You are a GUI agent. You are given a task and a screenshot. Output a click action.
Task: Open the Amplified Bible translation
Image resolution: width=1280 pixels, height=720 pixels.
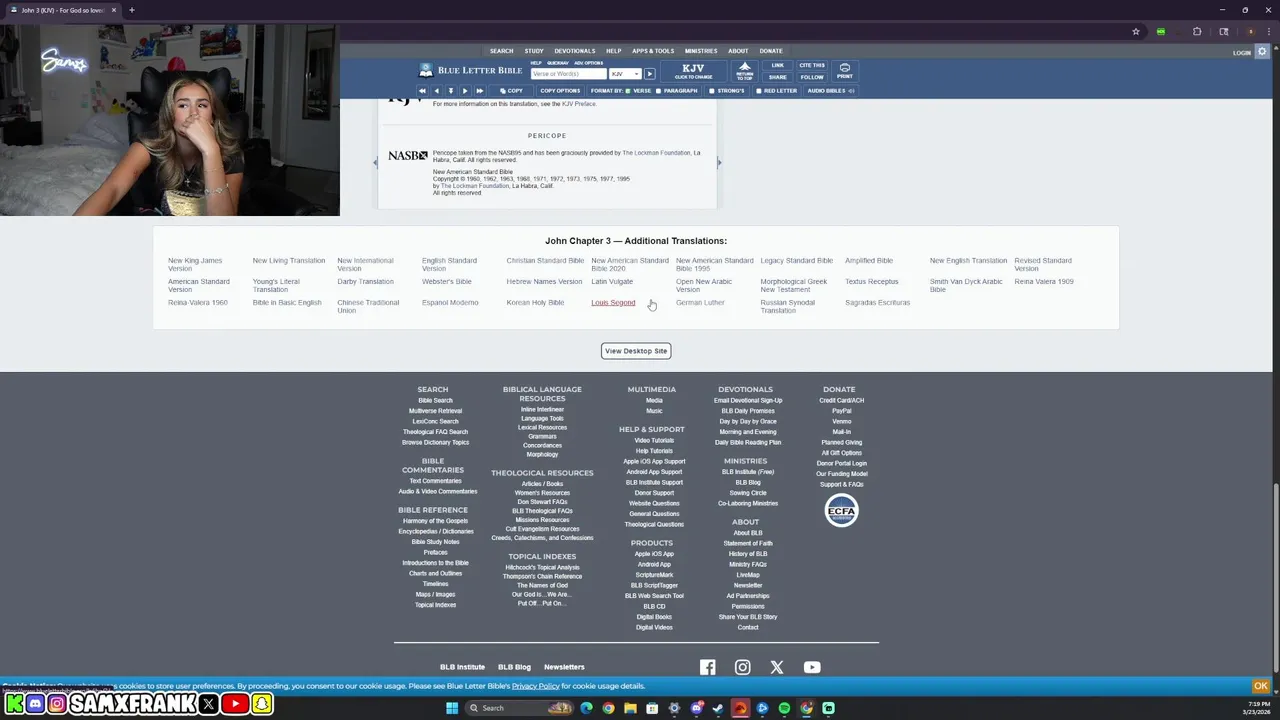coord(869,260)
